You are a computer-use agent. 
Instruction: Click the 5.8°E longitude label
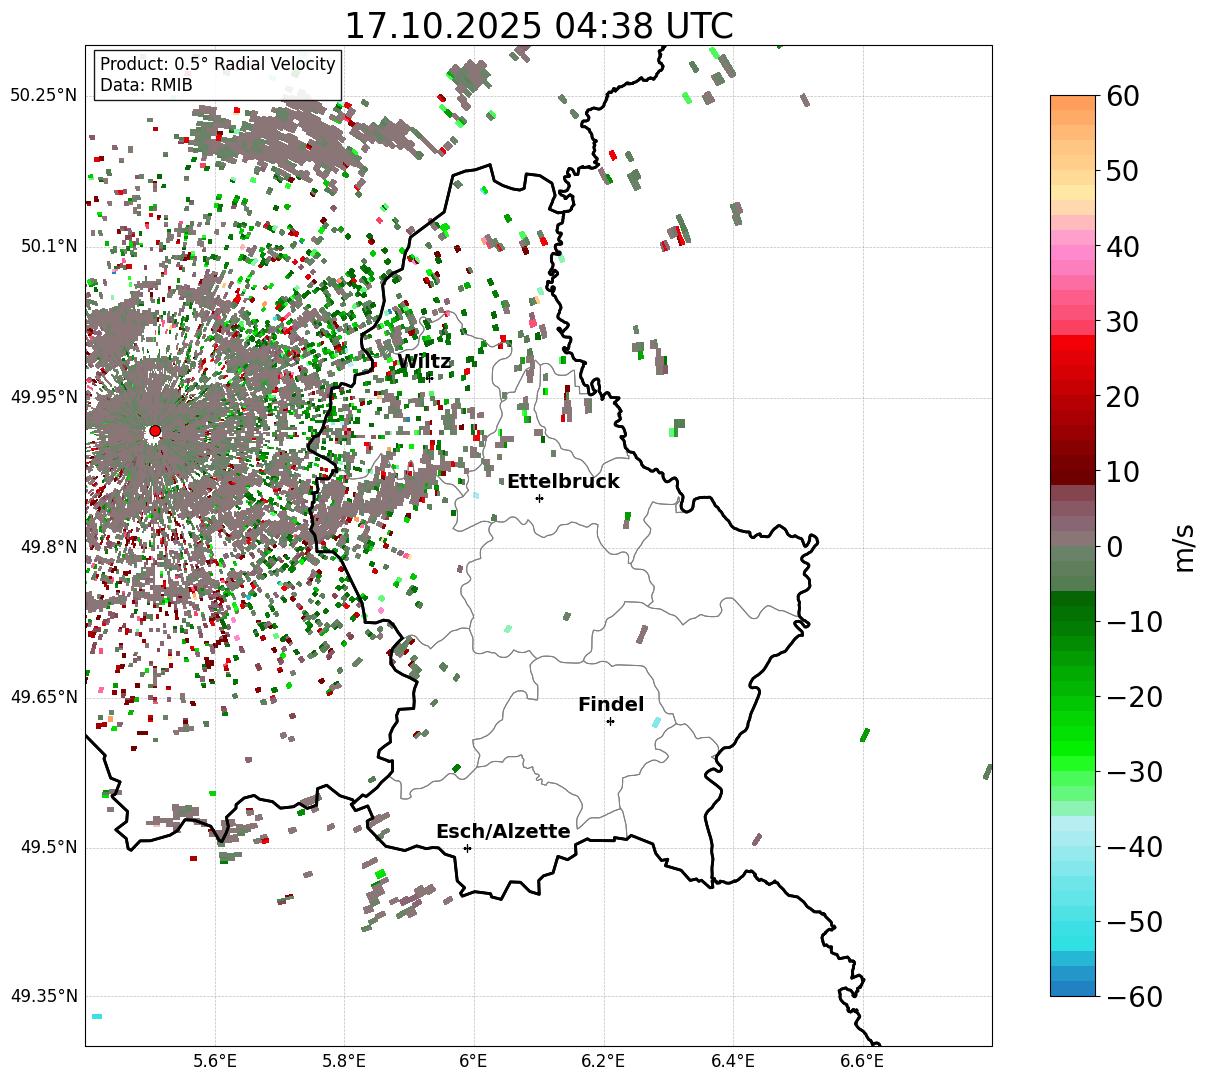coord(344,1061)
